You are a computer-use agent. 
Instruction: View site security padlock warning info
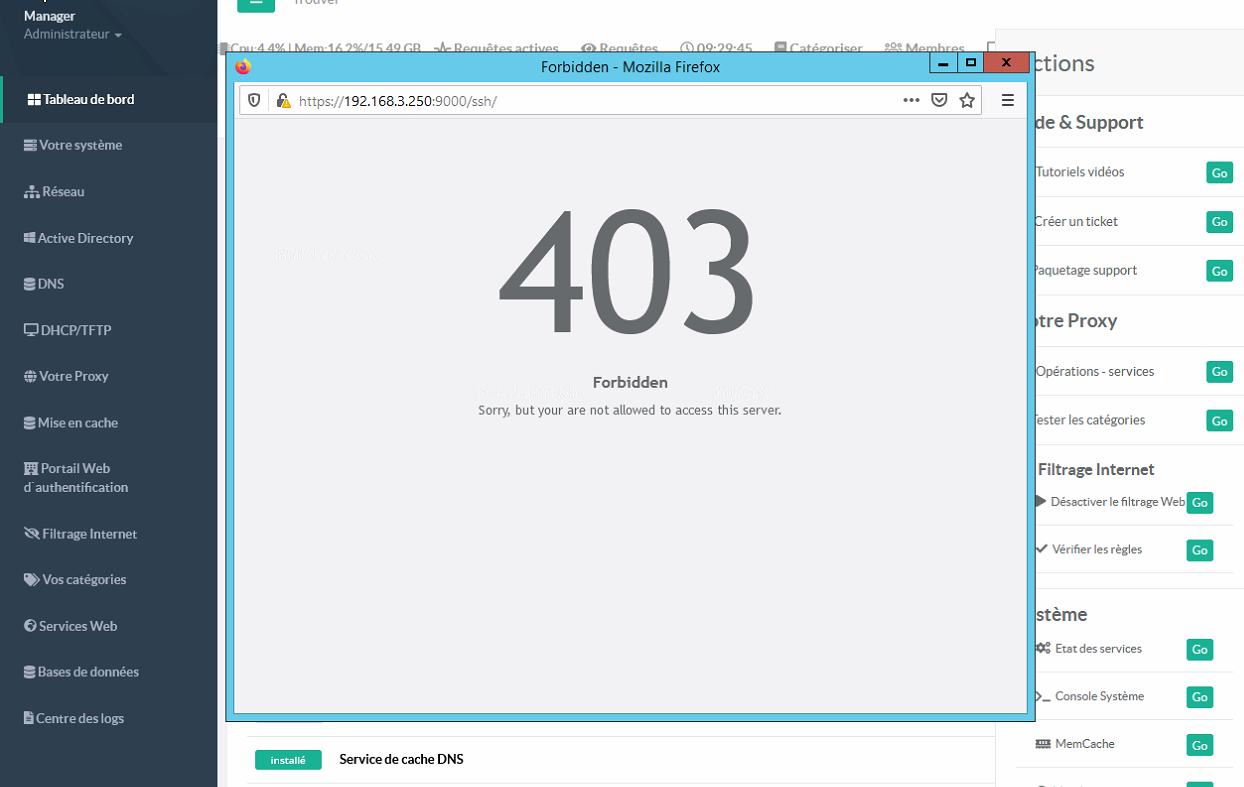pyautogui.click(x=283, y=100)
